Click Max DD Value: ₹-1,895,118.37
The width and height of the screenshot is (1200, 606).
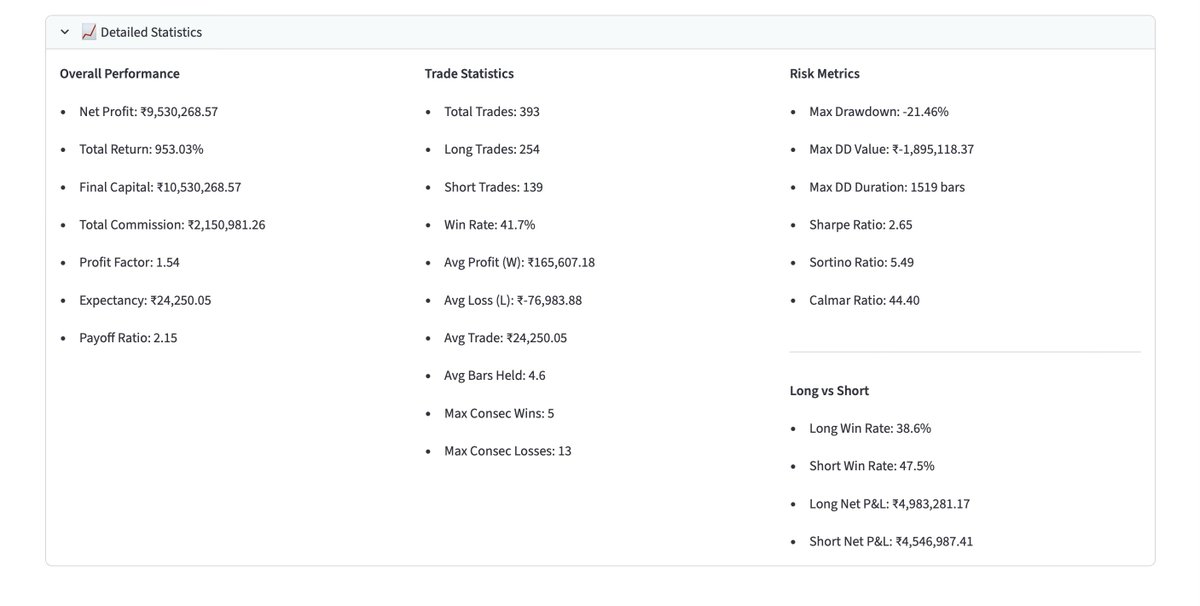(x=892, y=149)
